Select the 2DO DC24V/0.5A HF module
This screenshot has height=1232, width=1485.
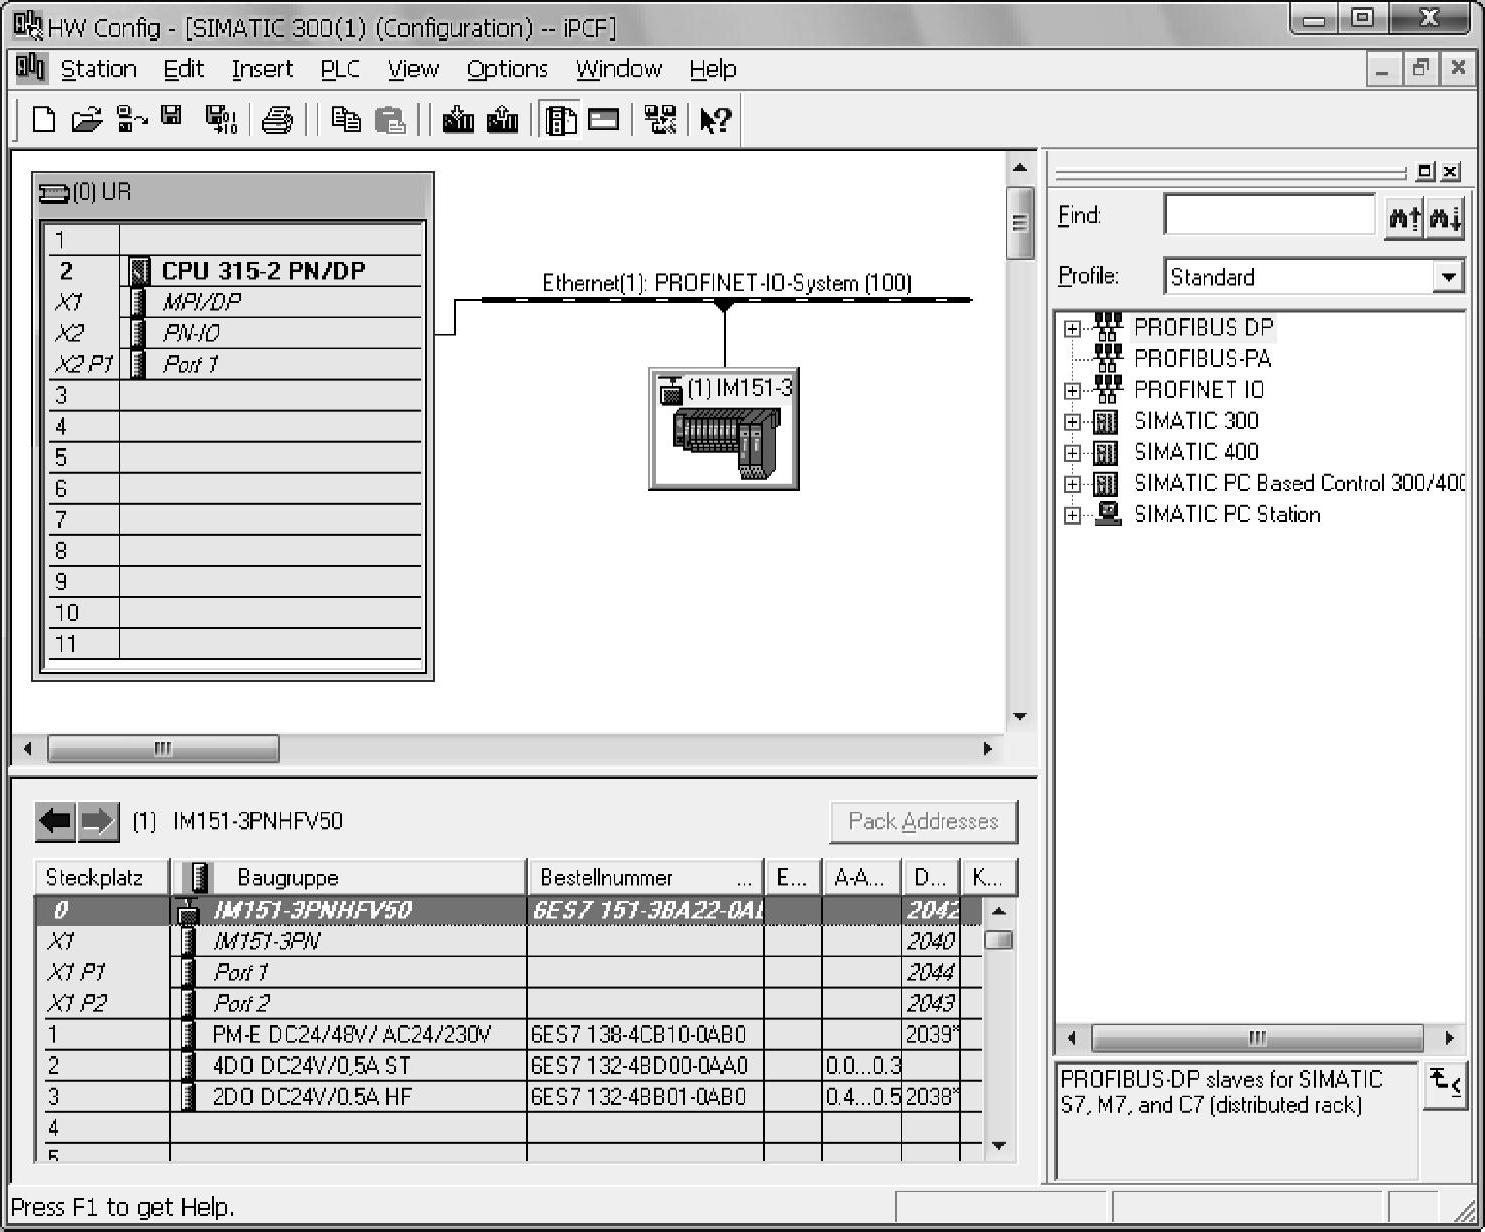pos(509,1097)
